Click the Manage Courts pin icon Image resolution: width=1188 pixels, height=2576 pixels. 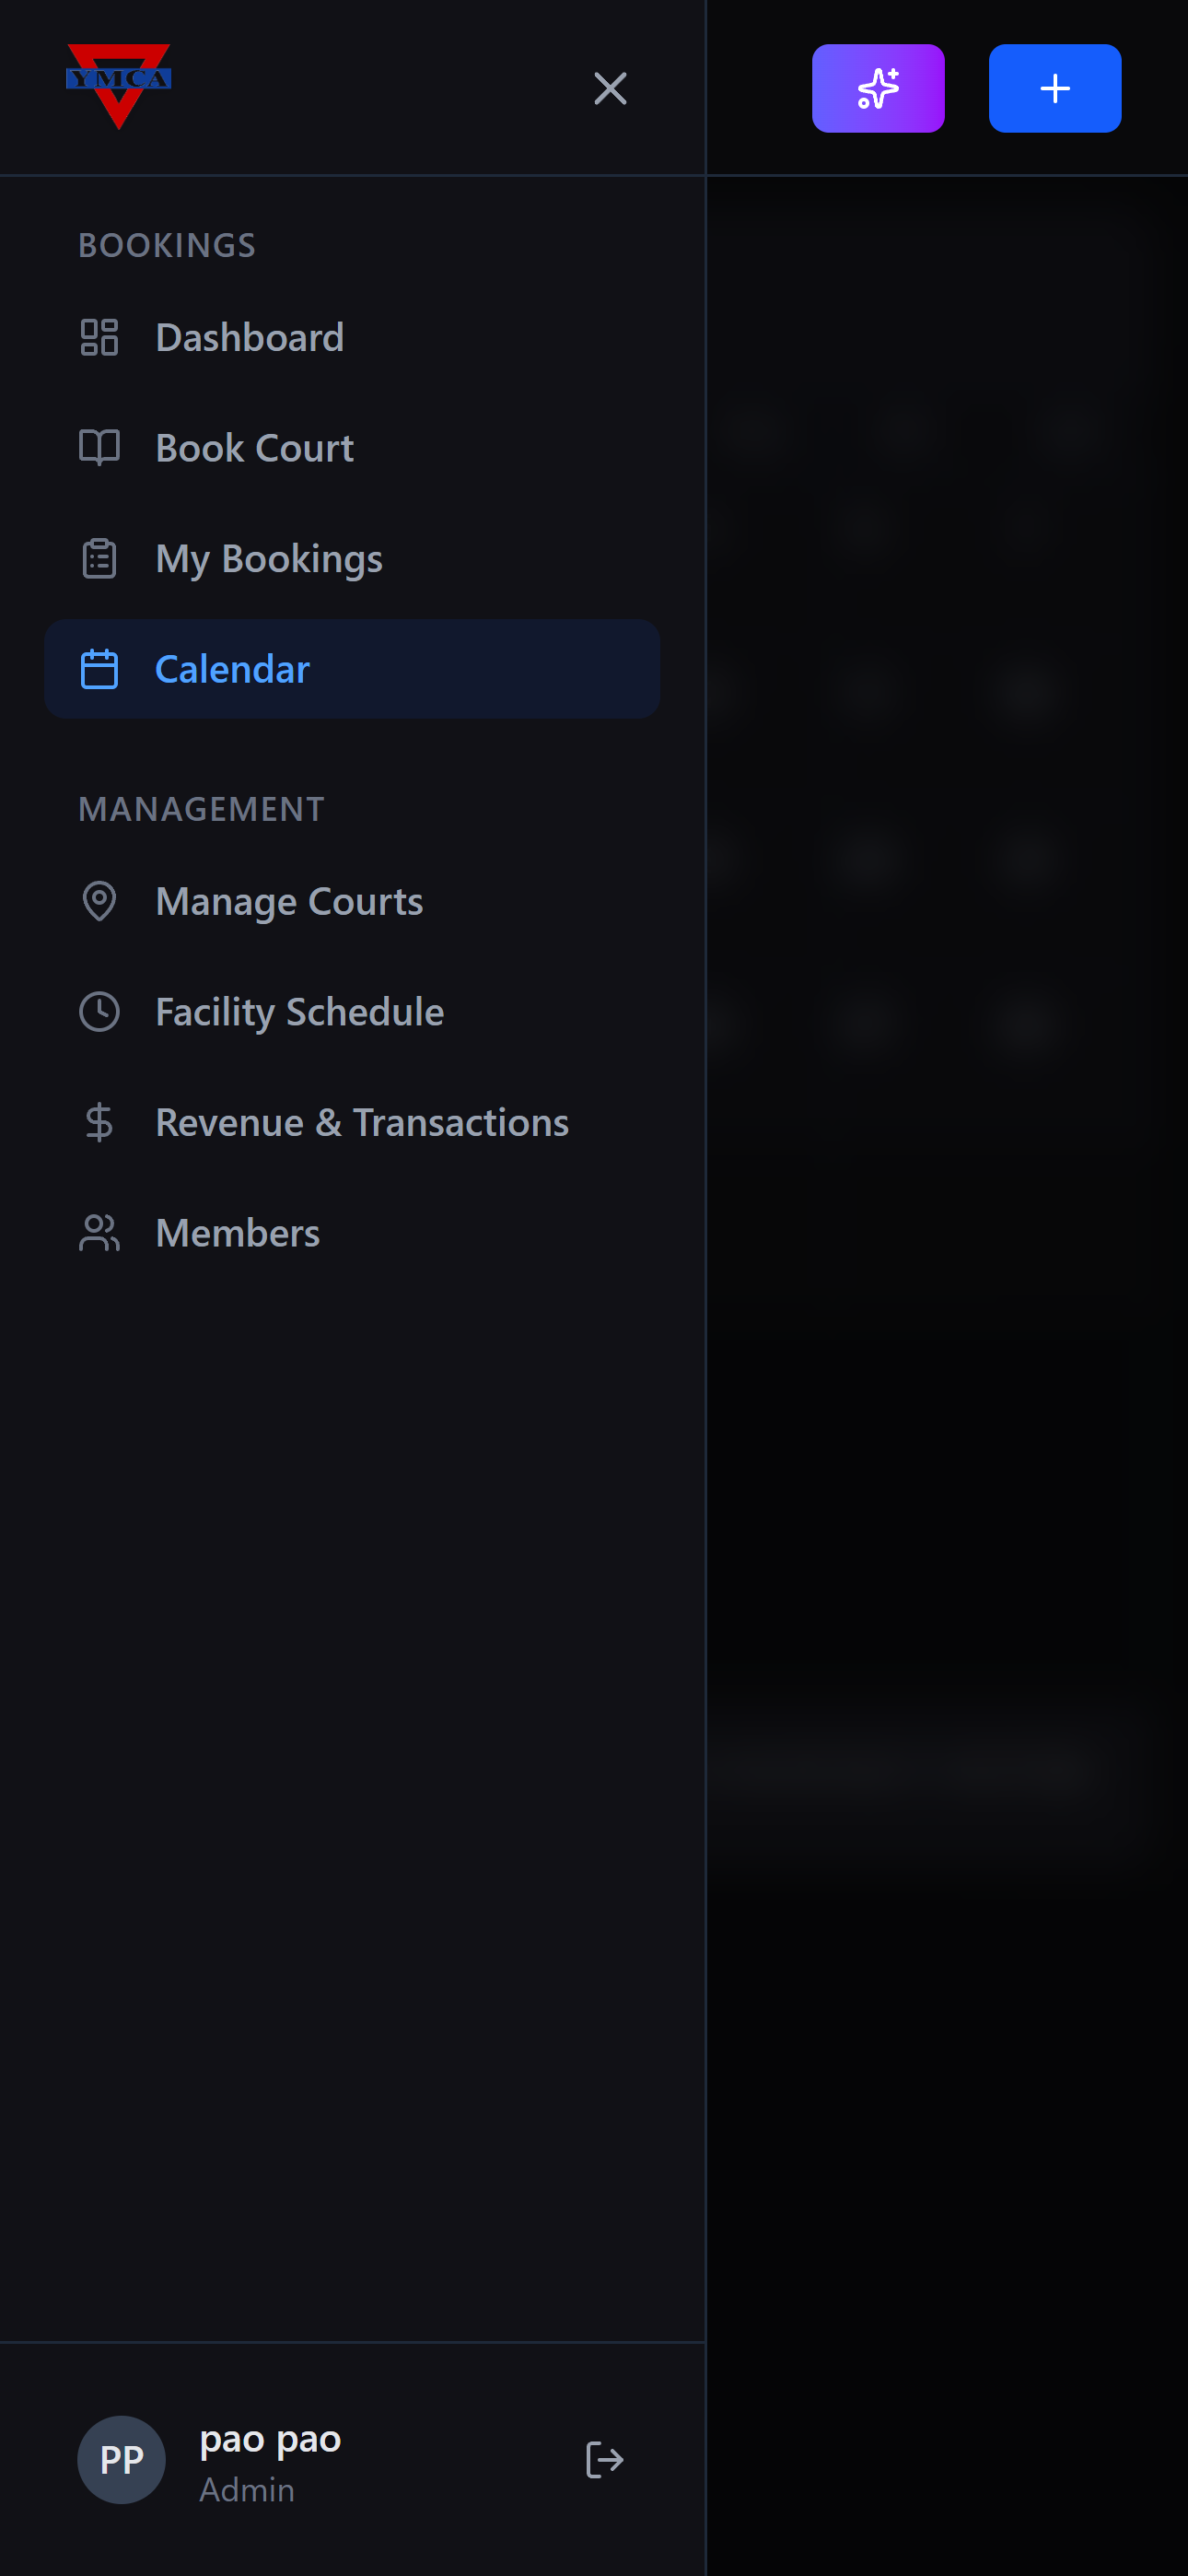(99, 902)
